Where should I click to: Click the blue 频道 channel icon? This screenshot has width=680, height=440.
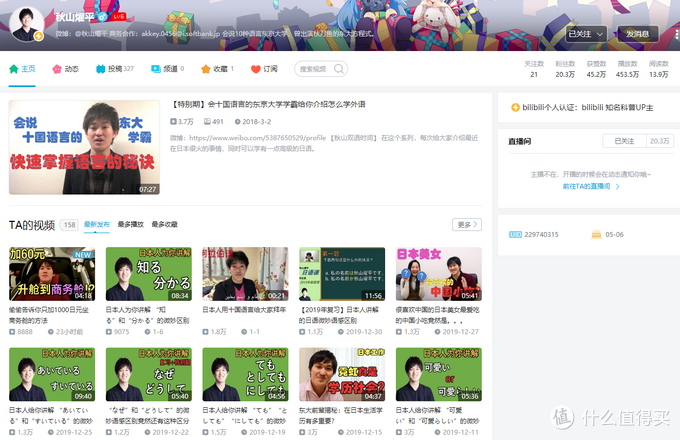click(156, 69)
